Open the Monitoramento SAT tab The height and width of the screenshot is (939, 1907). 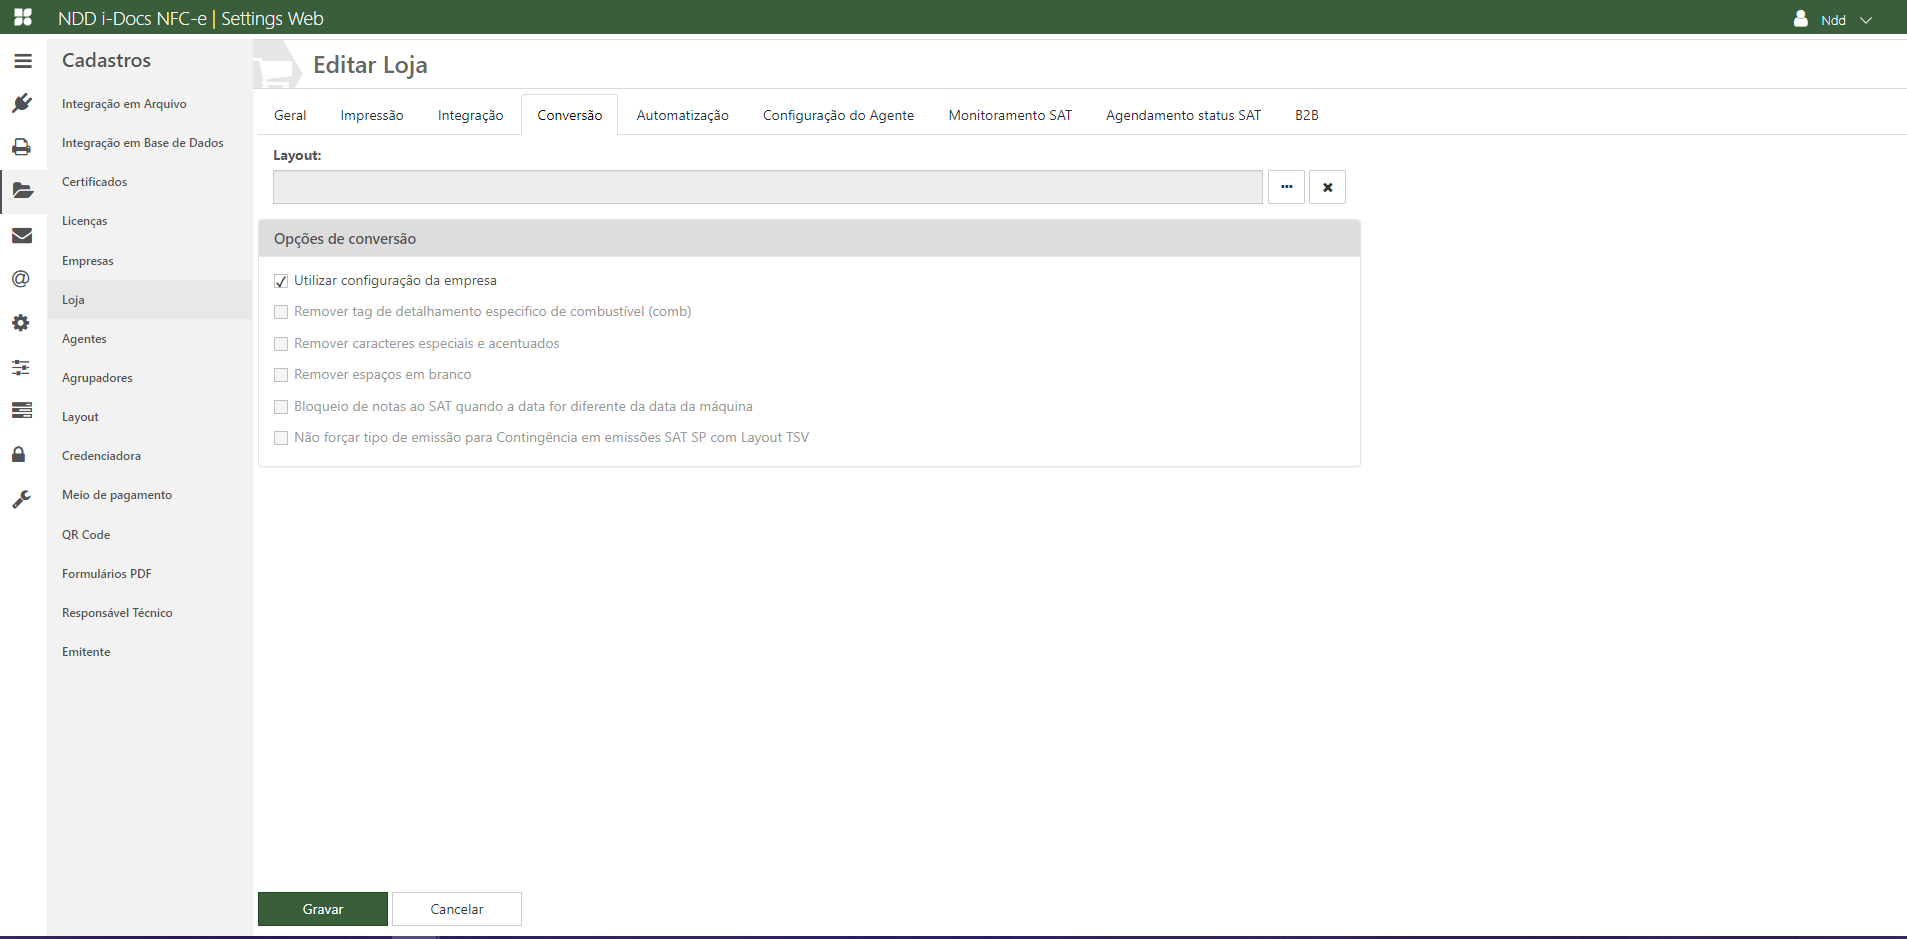coord(1009,115)
